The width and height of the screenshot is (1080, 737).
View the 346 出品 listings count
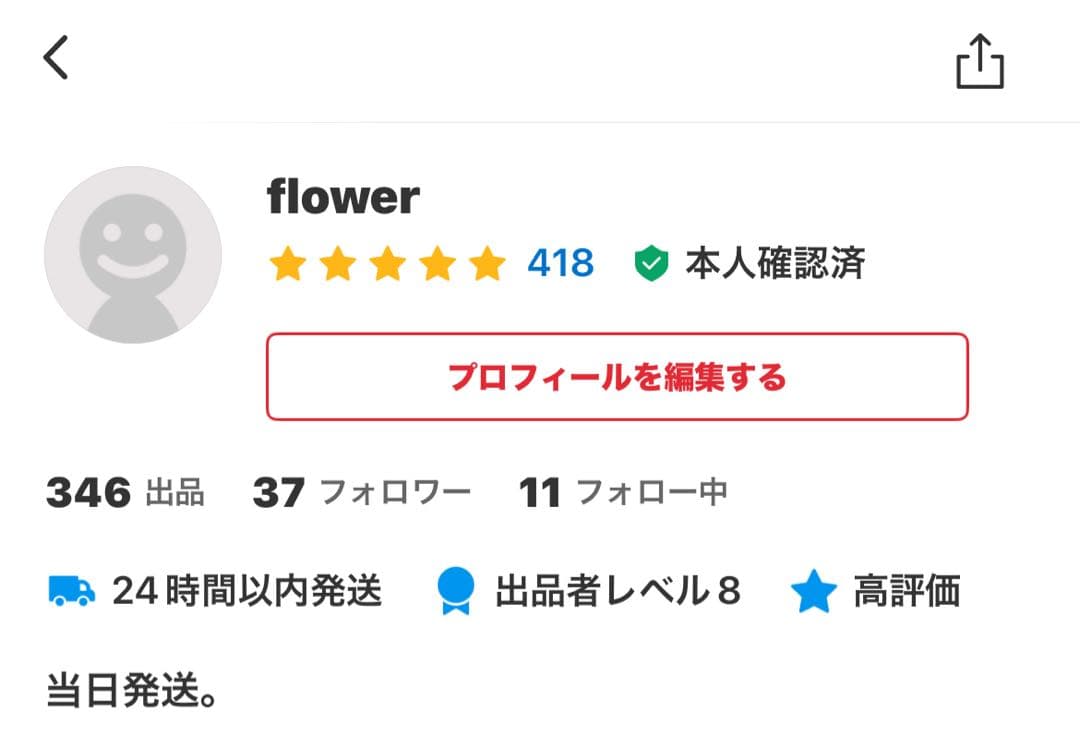pos(125,491)
